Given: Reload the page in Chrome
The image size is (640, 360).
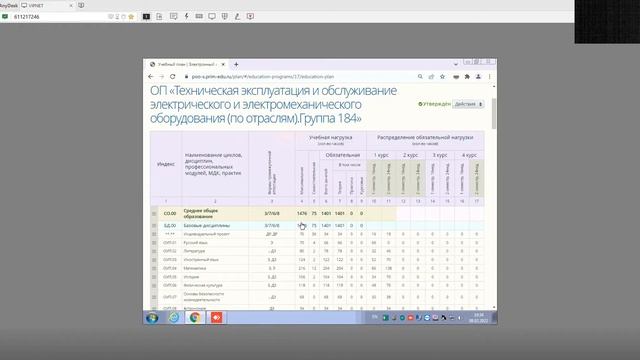Looking at the screenshot, I should pyautogui.click(x=173, y=76).
